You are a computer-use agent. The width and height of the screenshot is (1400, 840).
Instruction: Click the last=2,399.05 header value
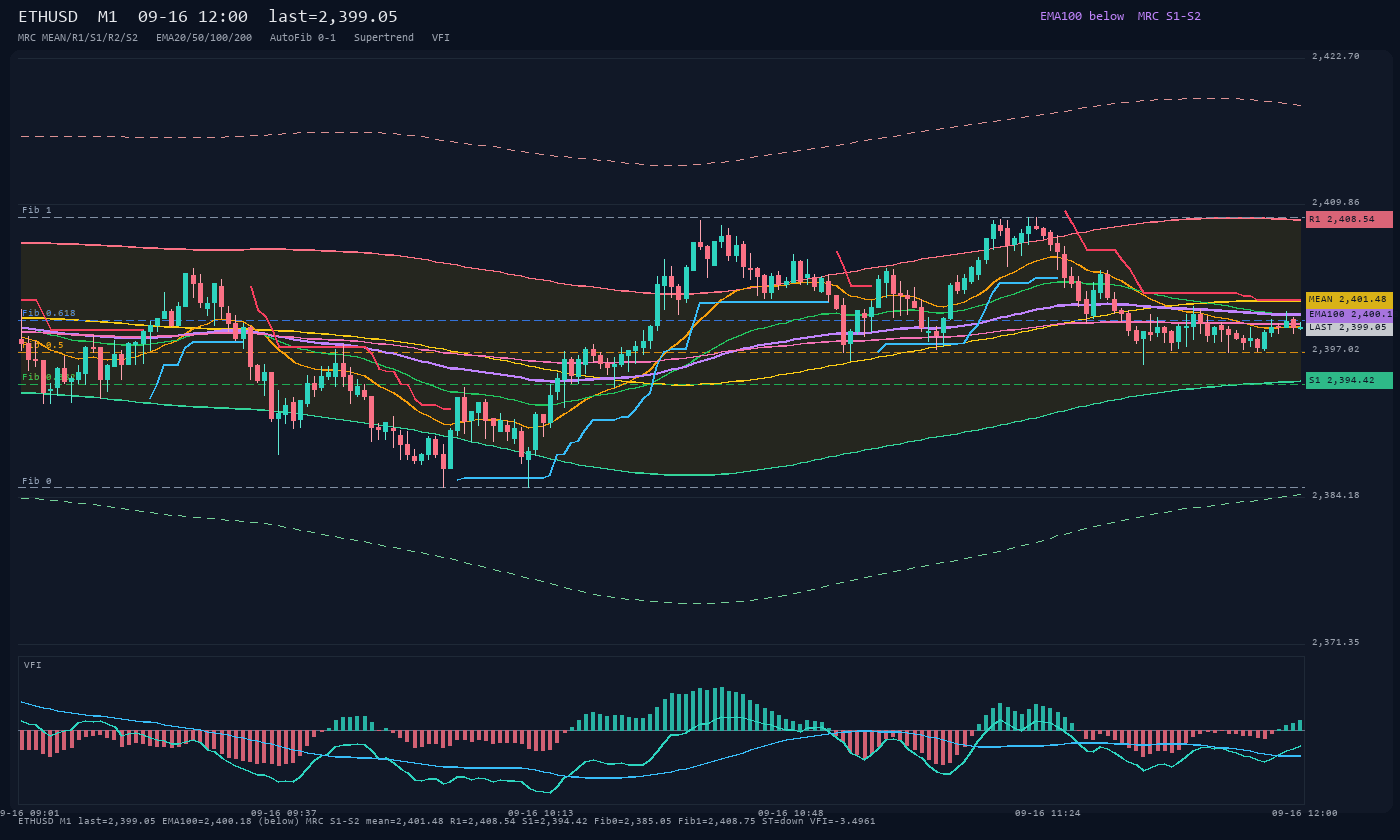pyautogui.click(x=333, y=17)
